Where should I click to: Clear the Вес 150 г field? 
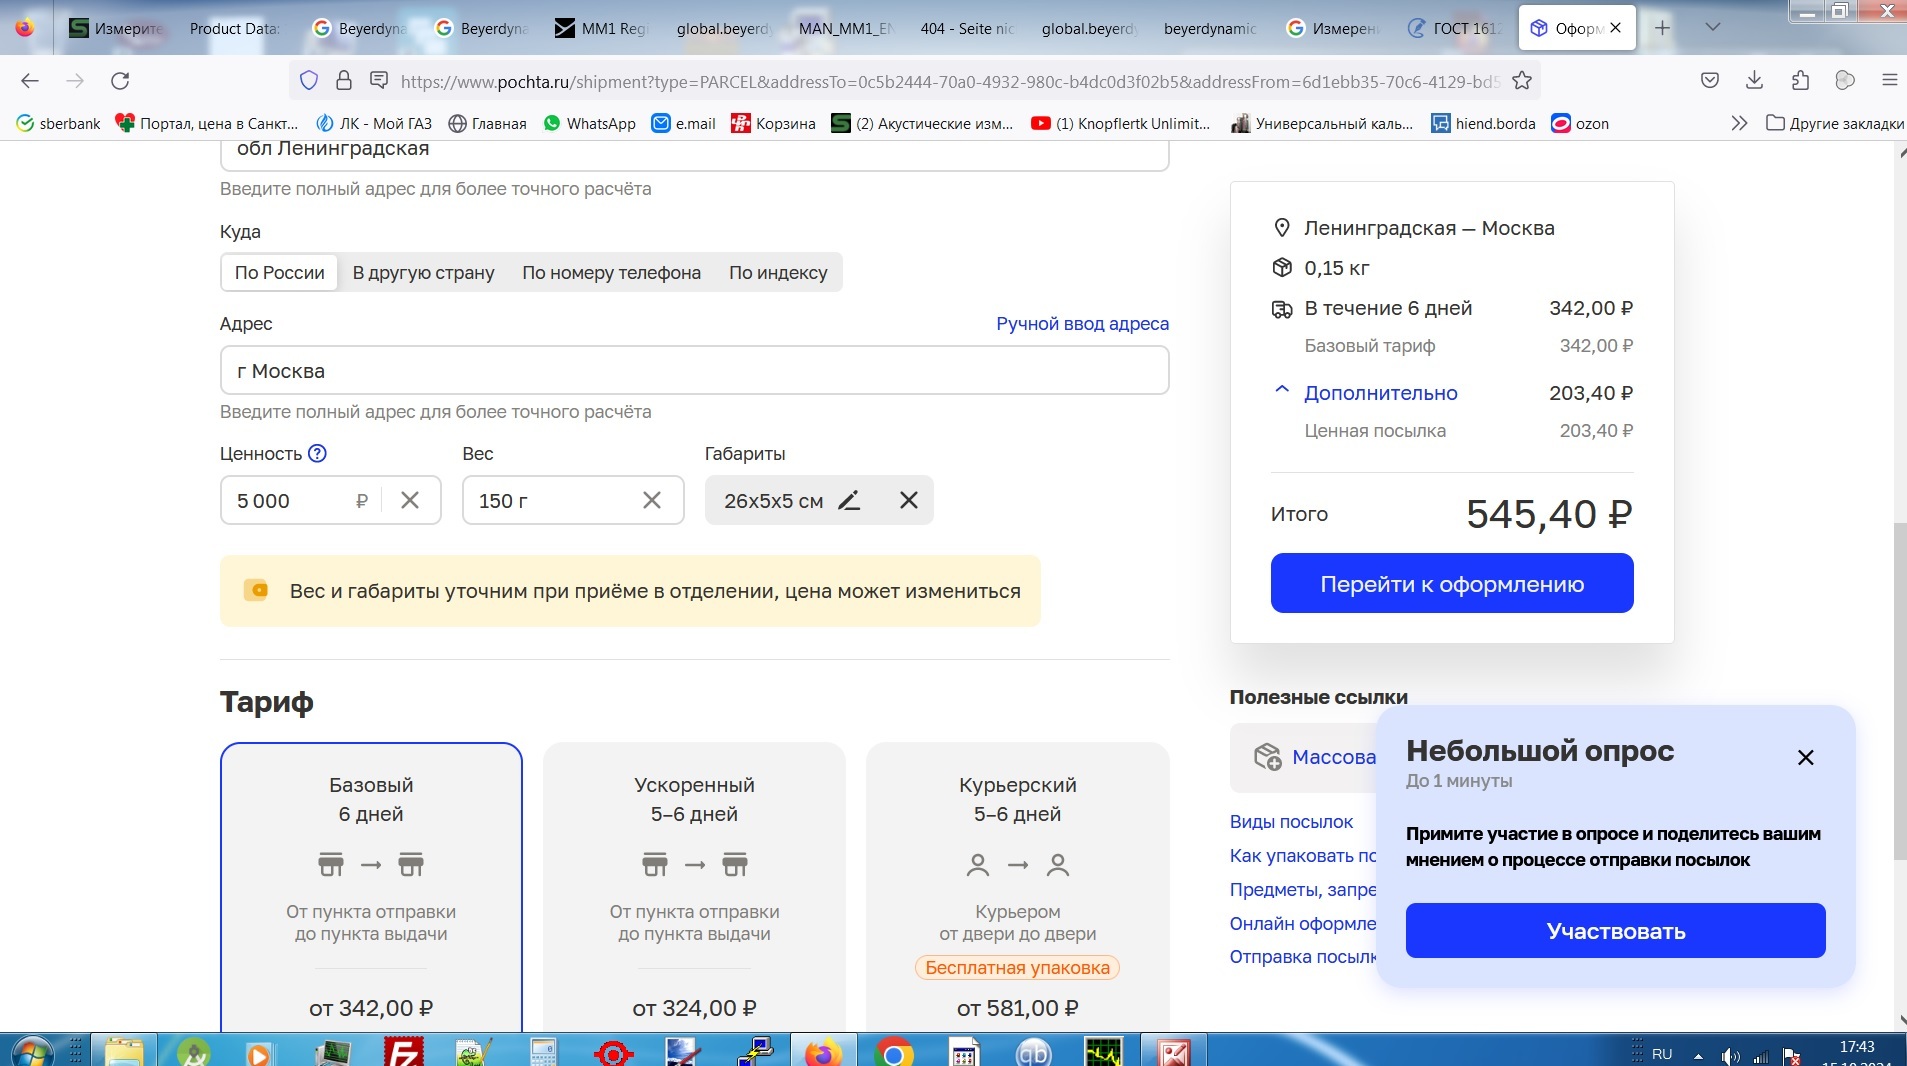pos(652,500)
